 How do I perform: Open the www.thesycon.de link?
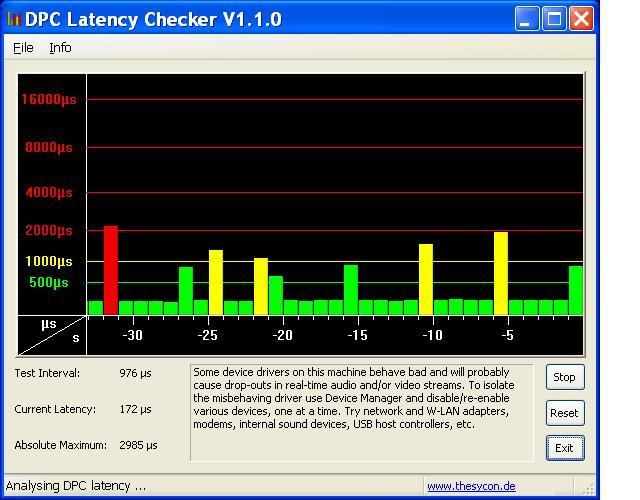[471, 486]
